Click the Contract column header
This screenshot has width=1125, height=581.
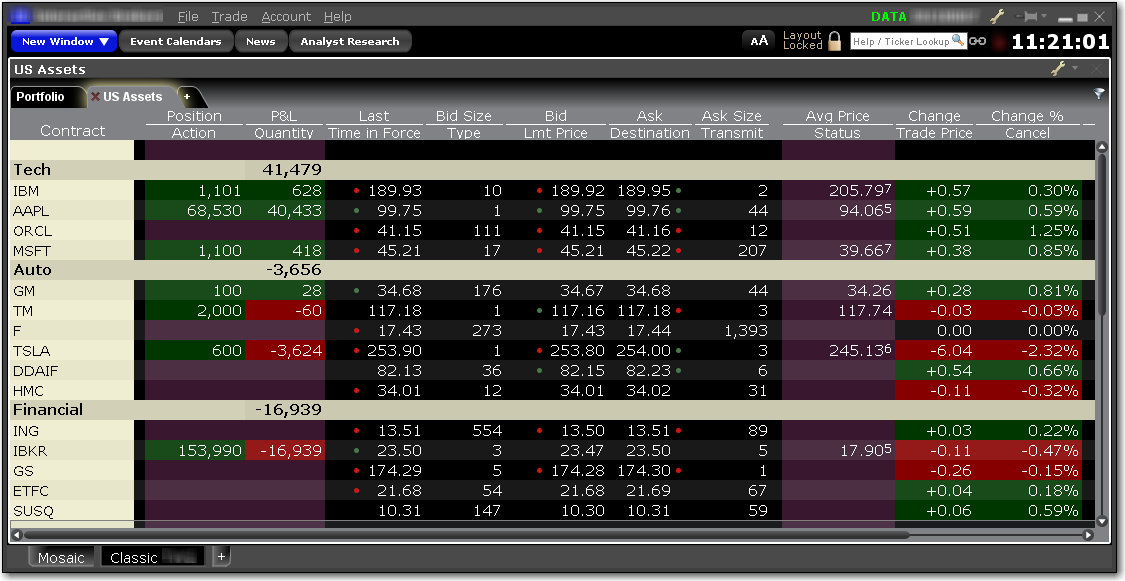click(72, 131)
